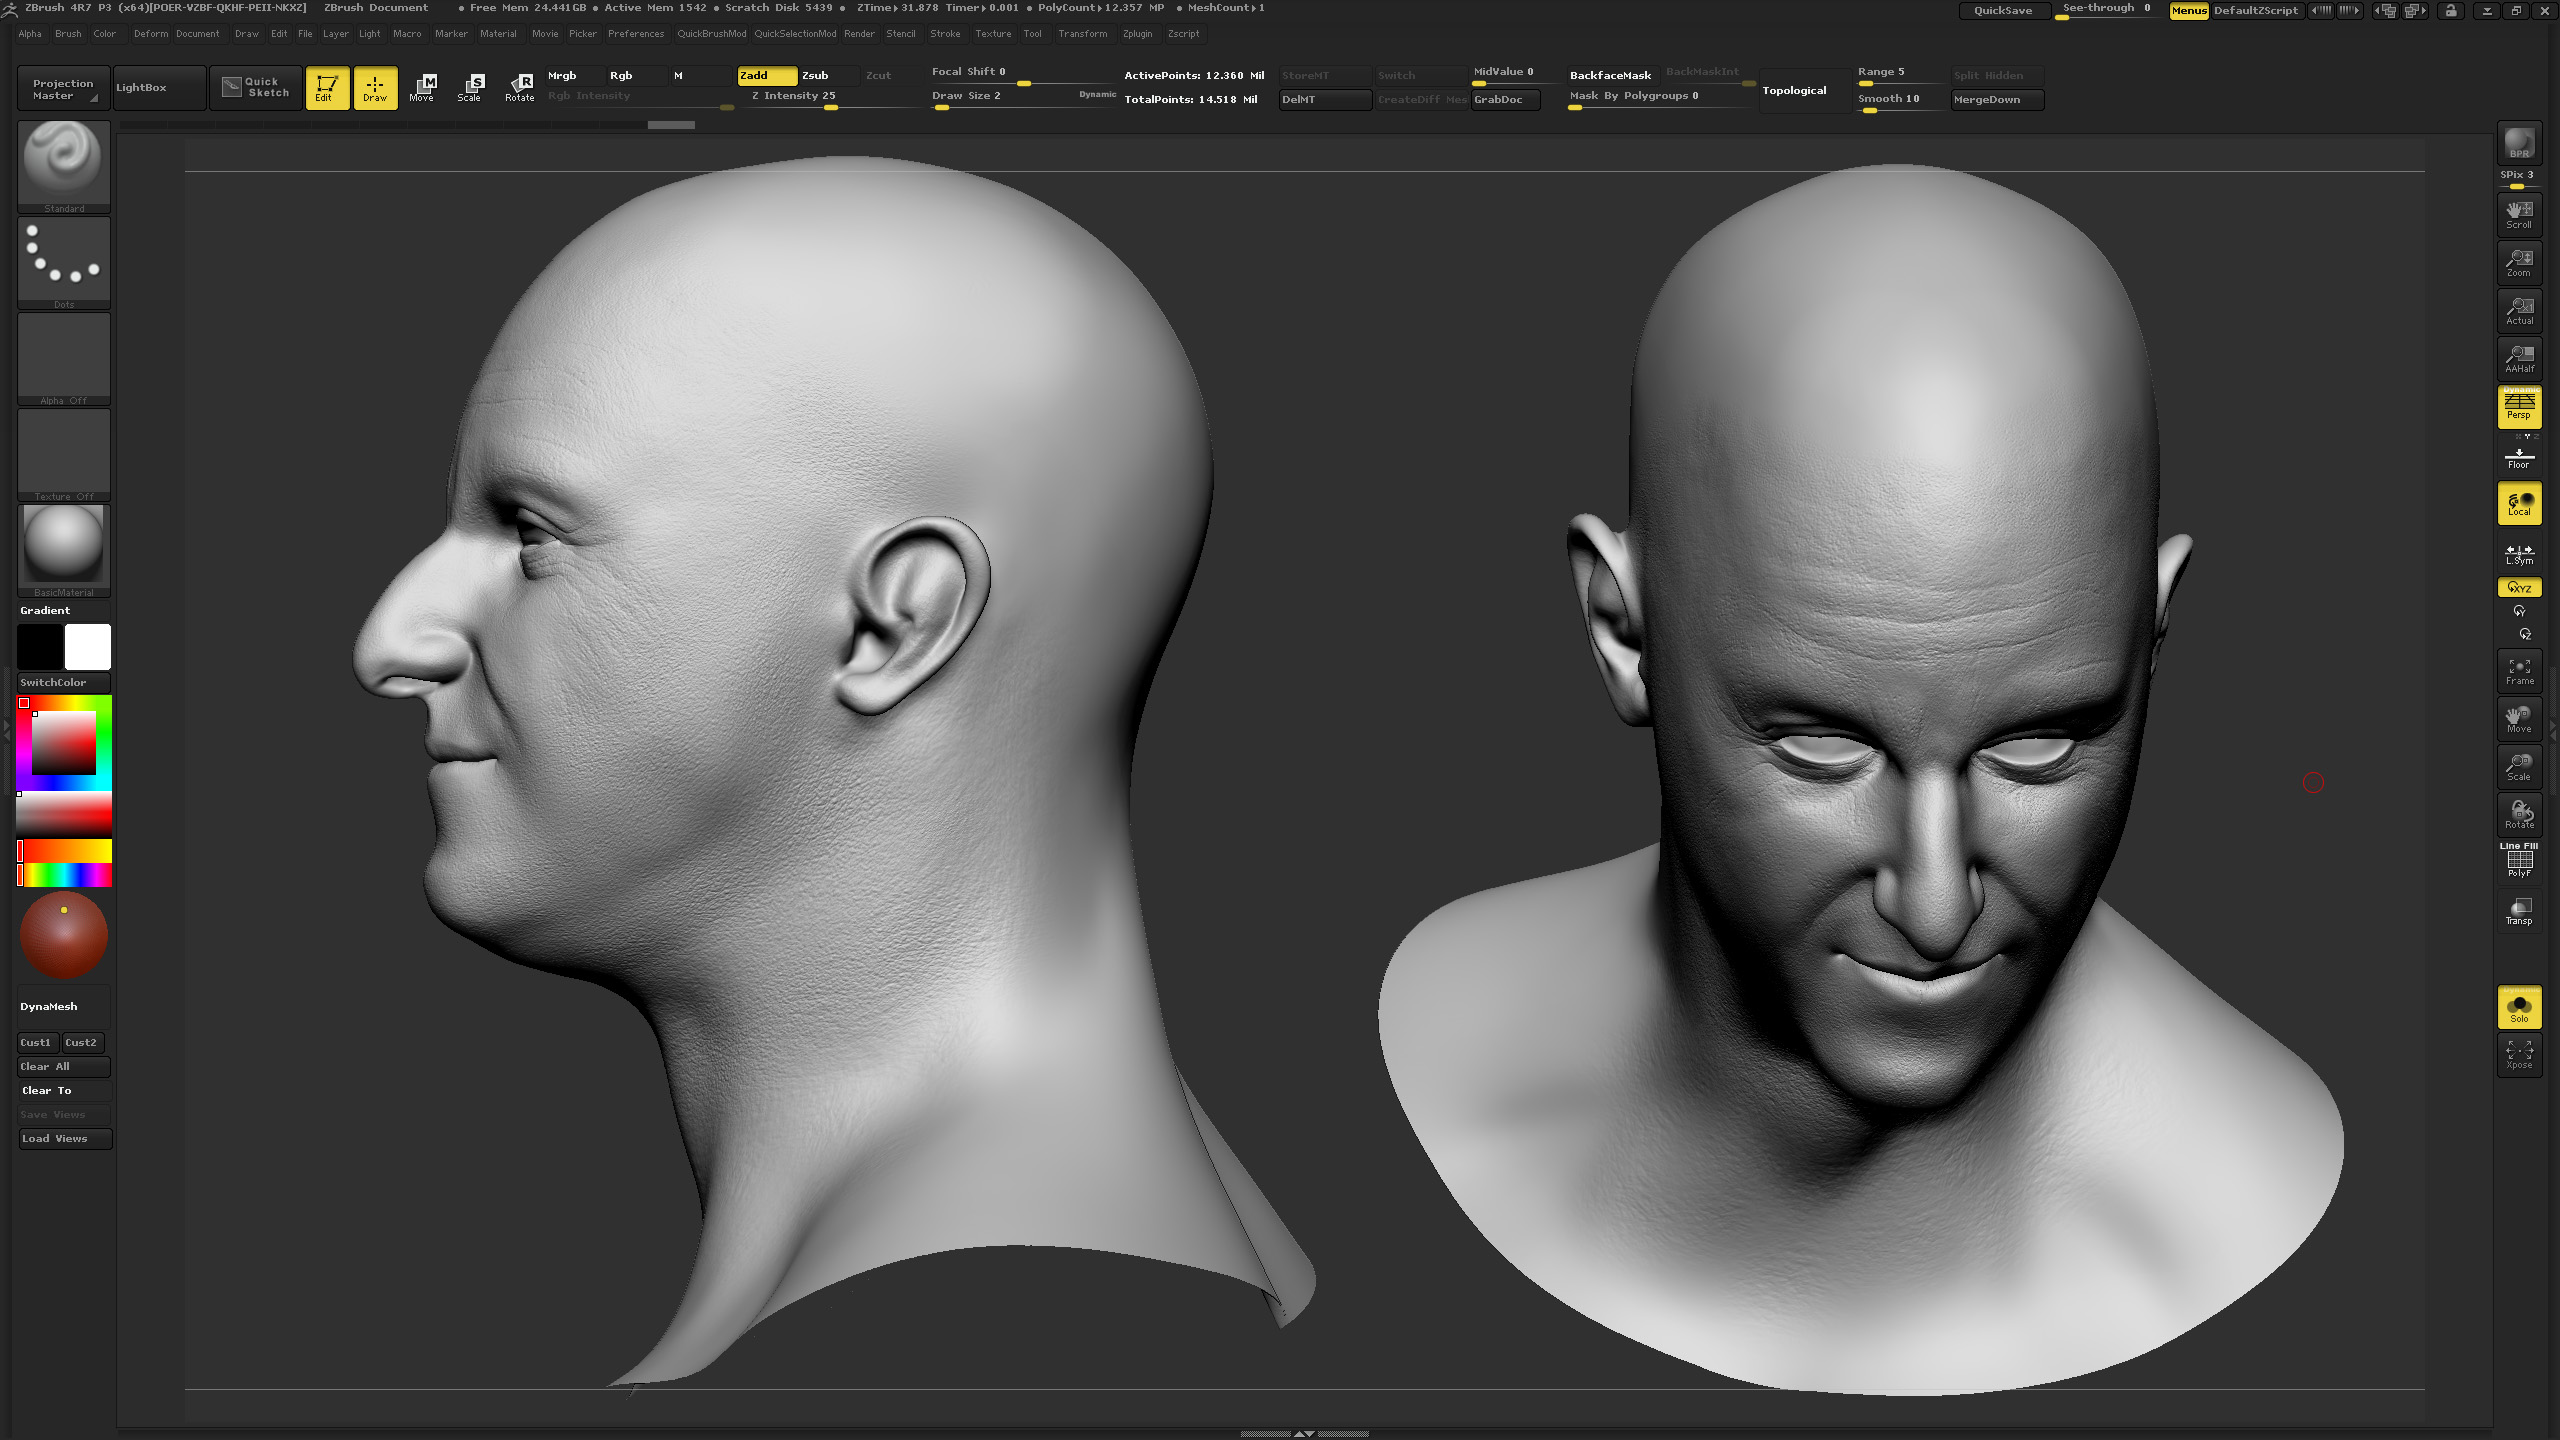Screen dimensions: 2560x1440
Task: Open the BasicMaterial material picker
Action: 64,551
